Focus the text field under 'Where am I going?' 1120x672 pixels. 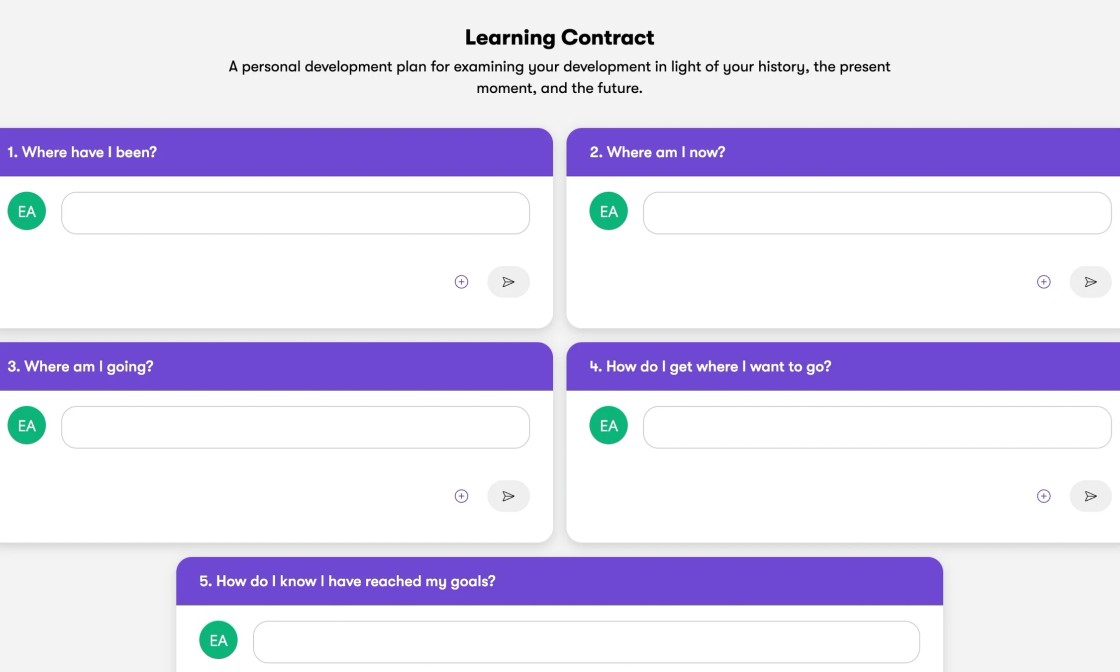coord(296,427)
